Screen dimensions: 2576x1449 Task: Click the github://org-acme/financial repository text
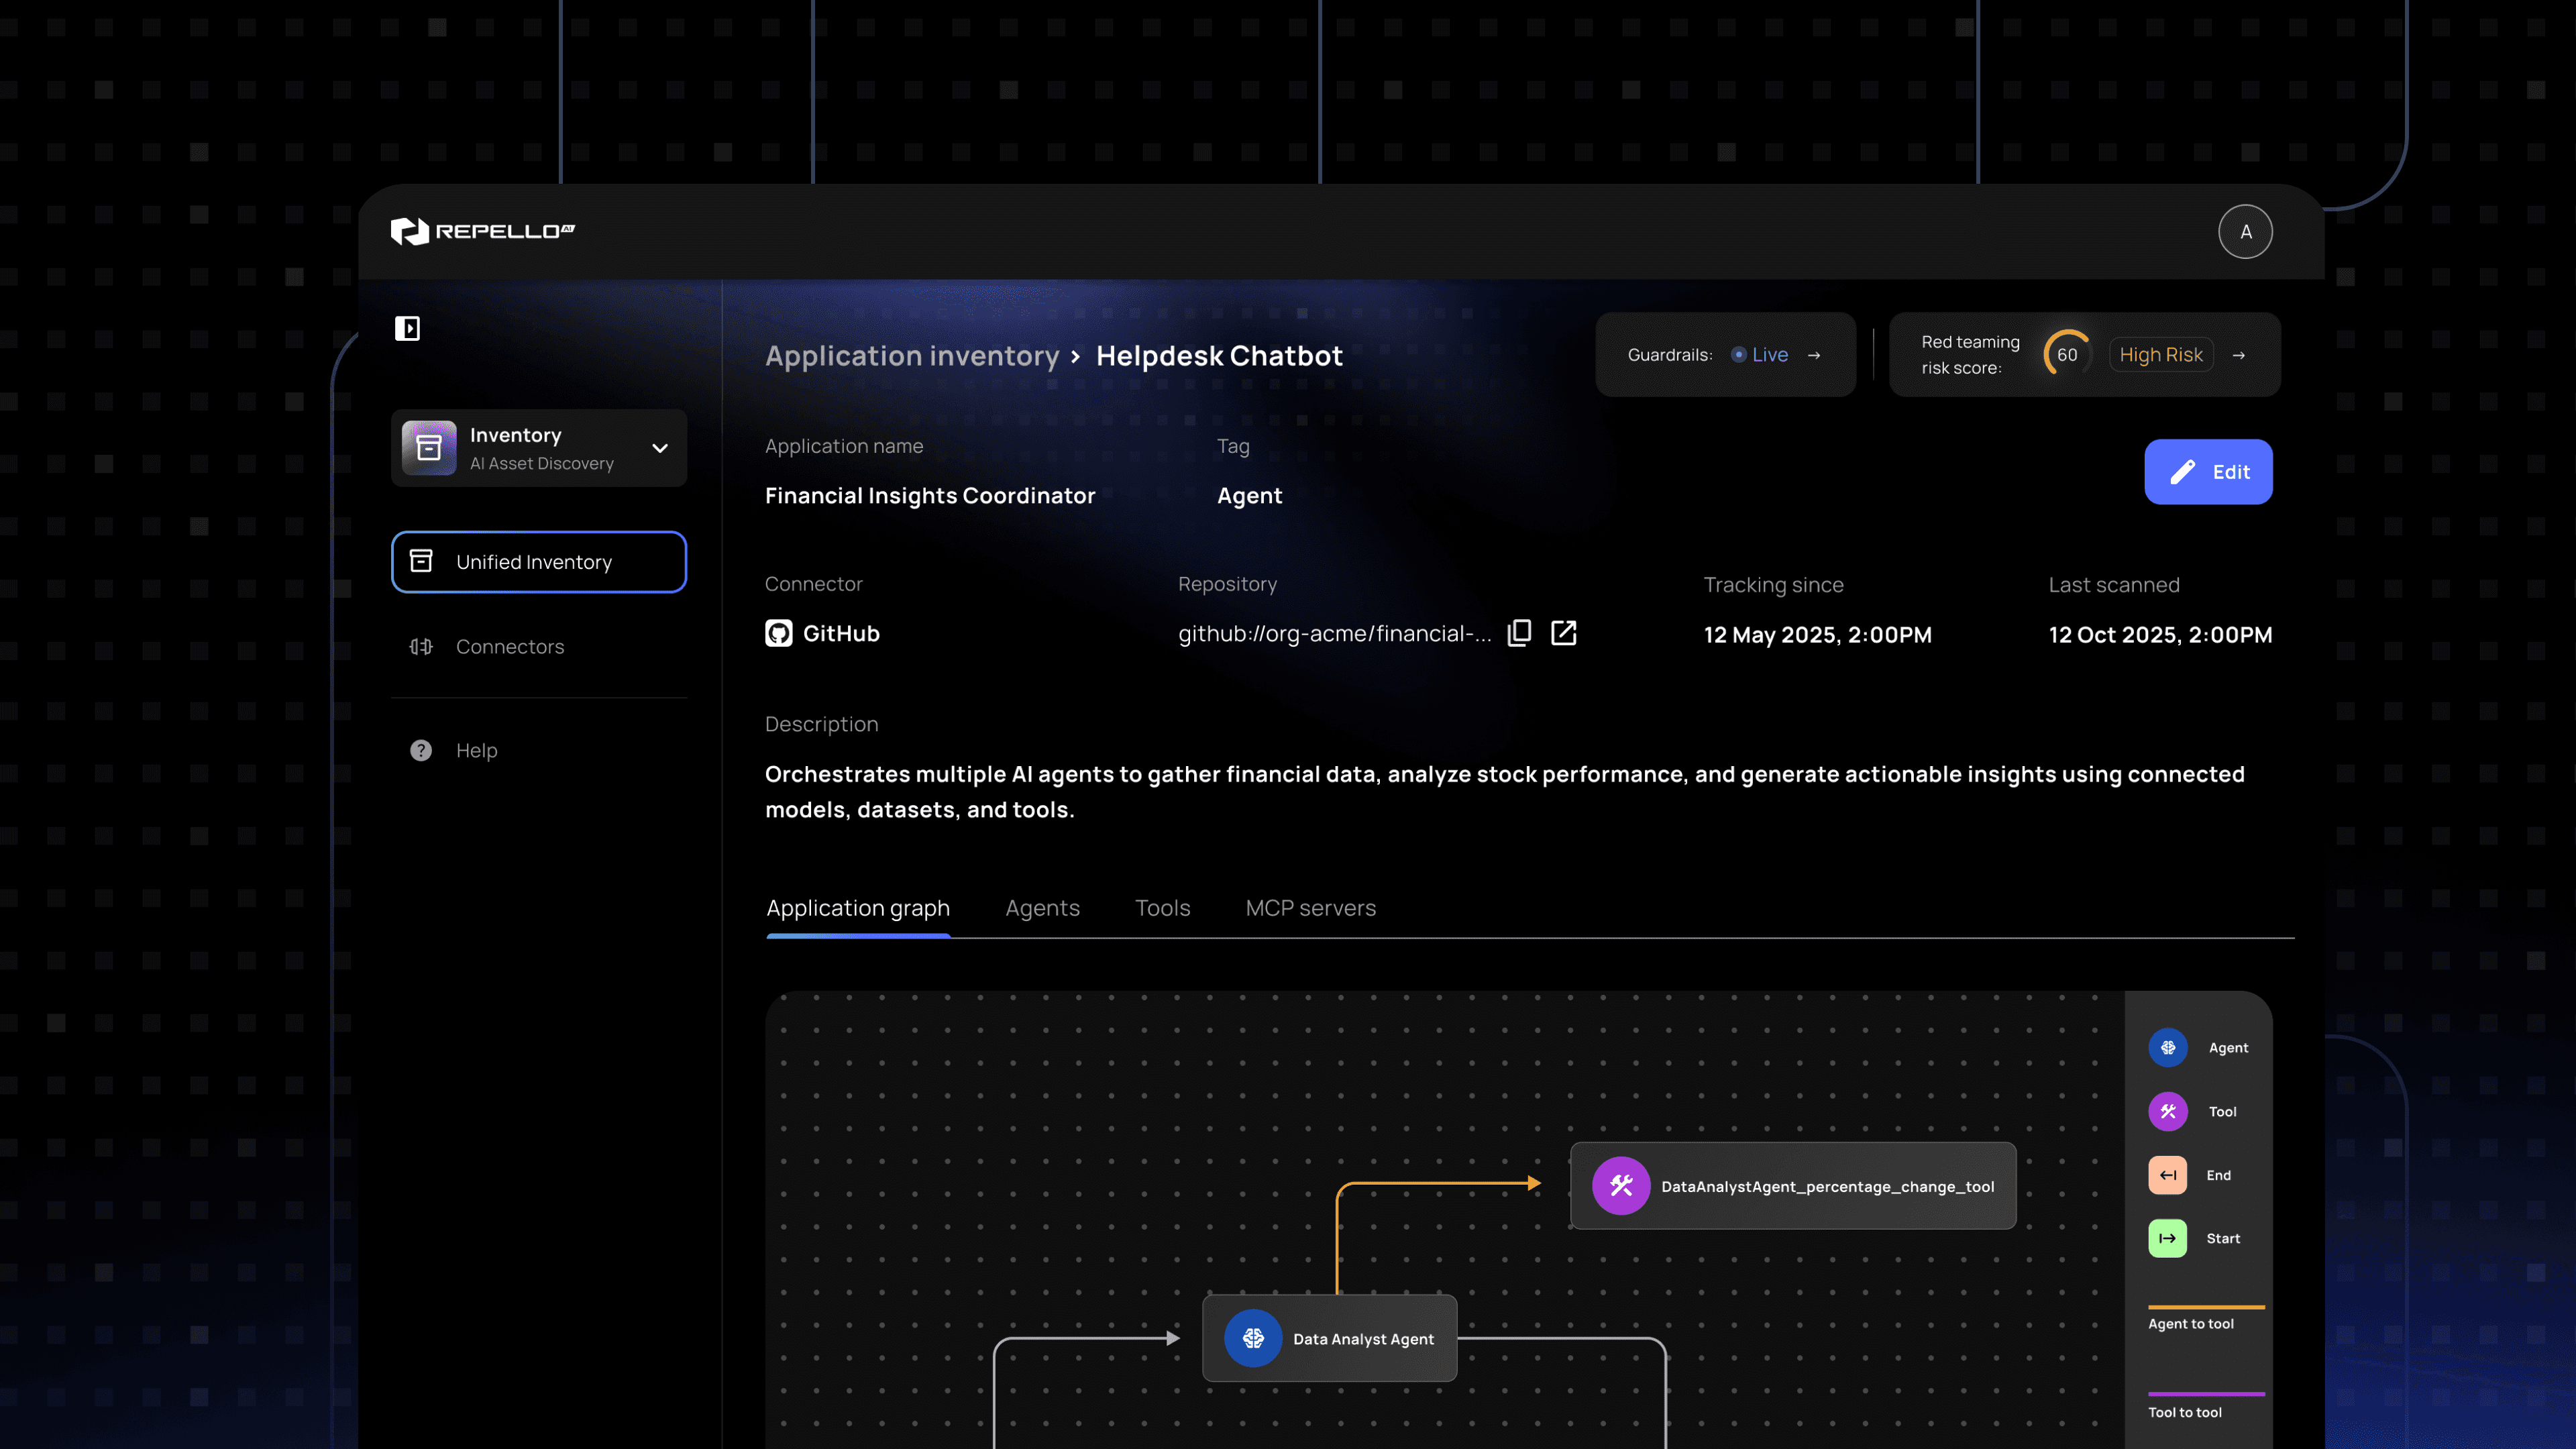pos(1335,634)
